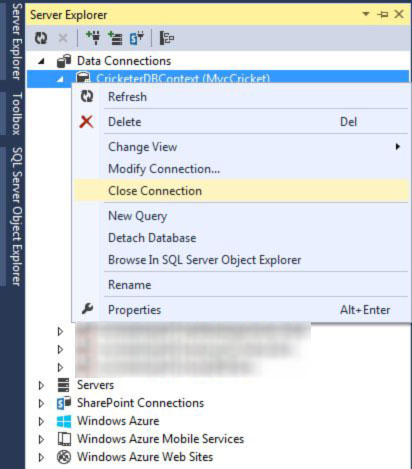This screenshot has height=469, width=412.
Task: Click the CricketerDBContext database icon
Action: pos(83,77)
